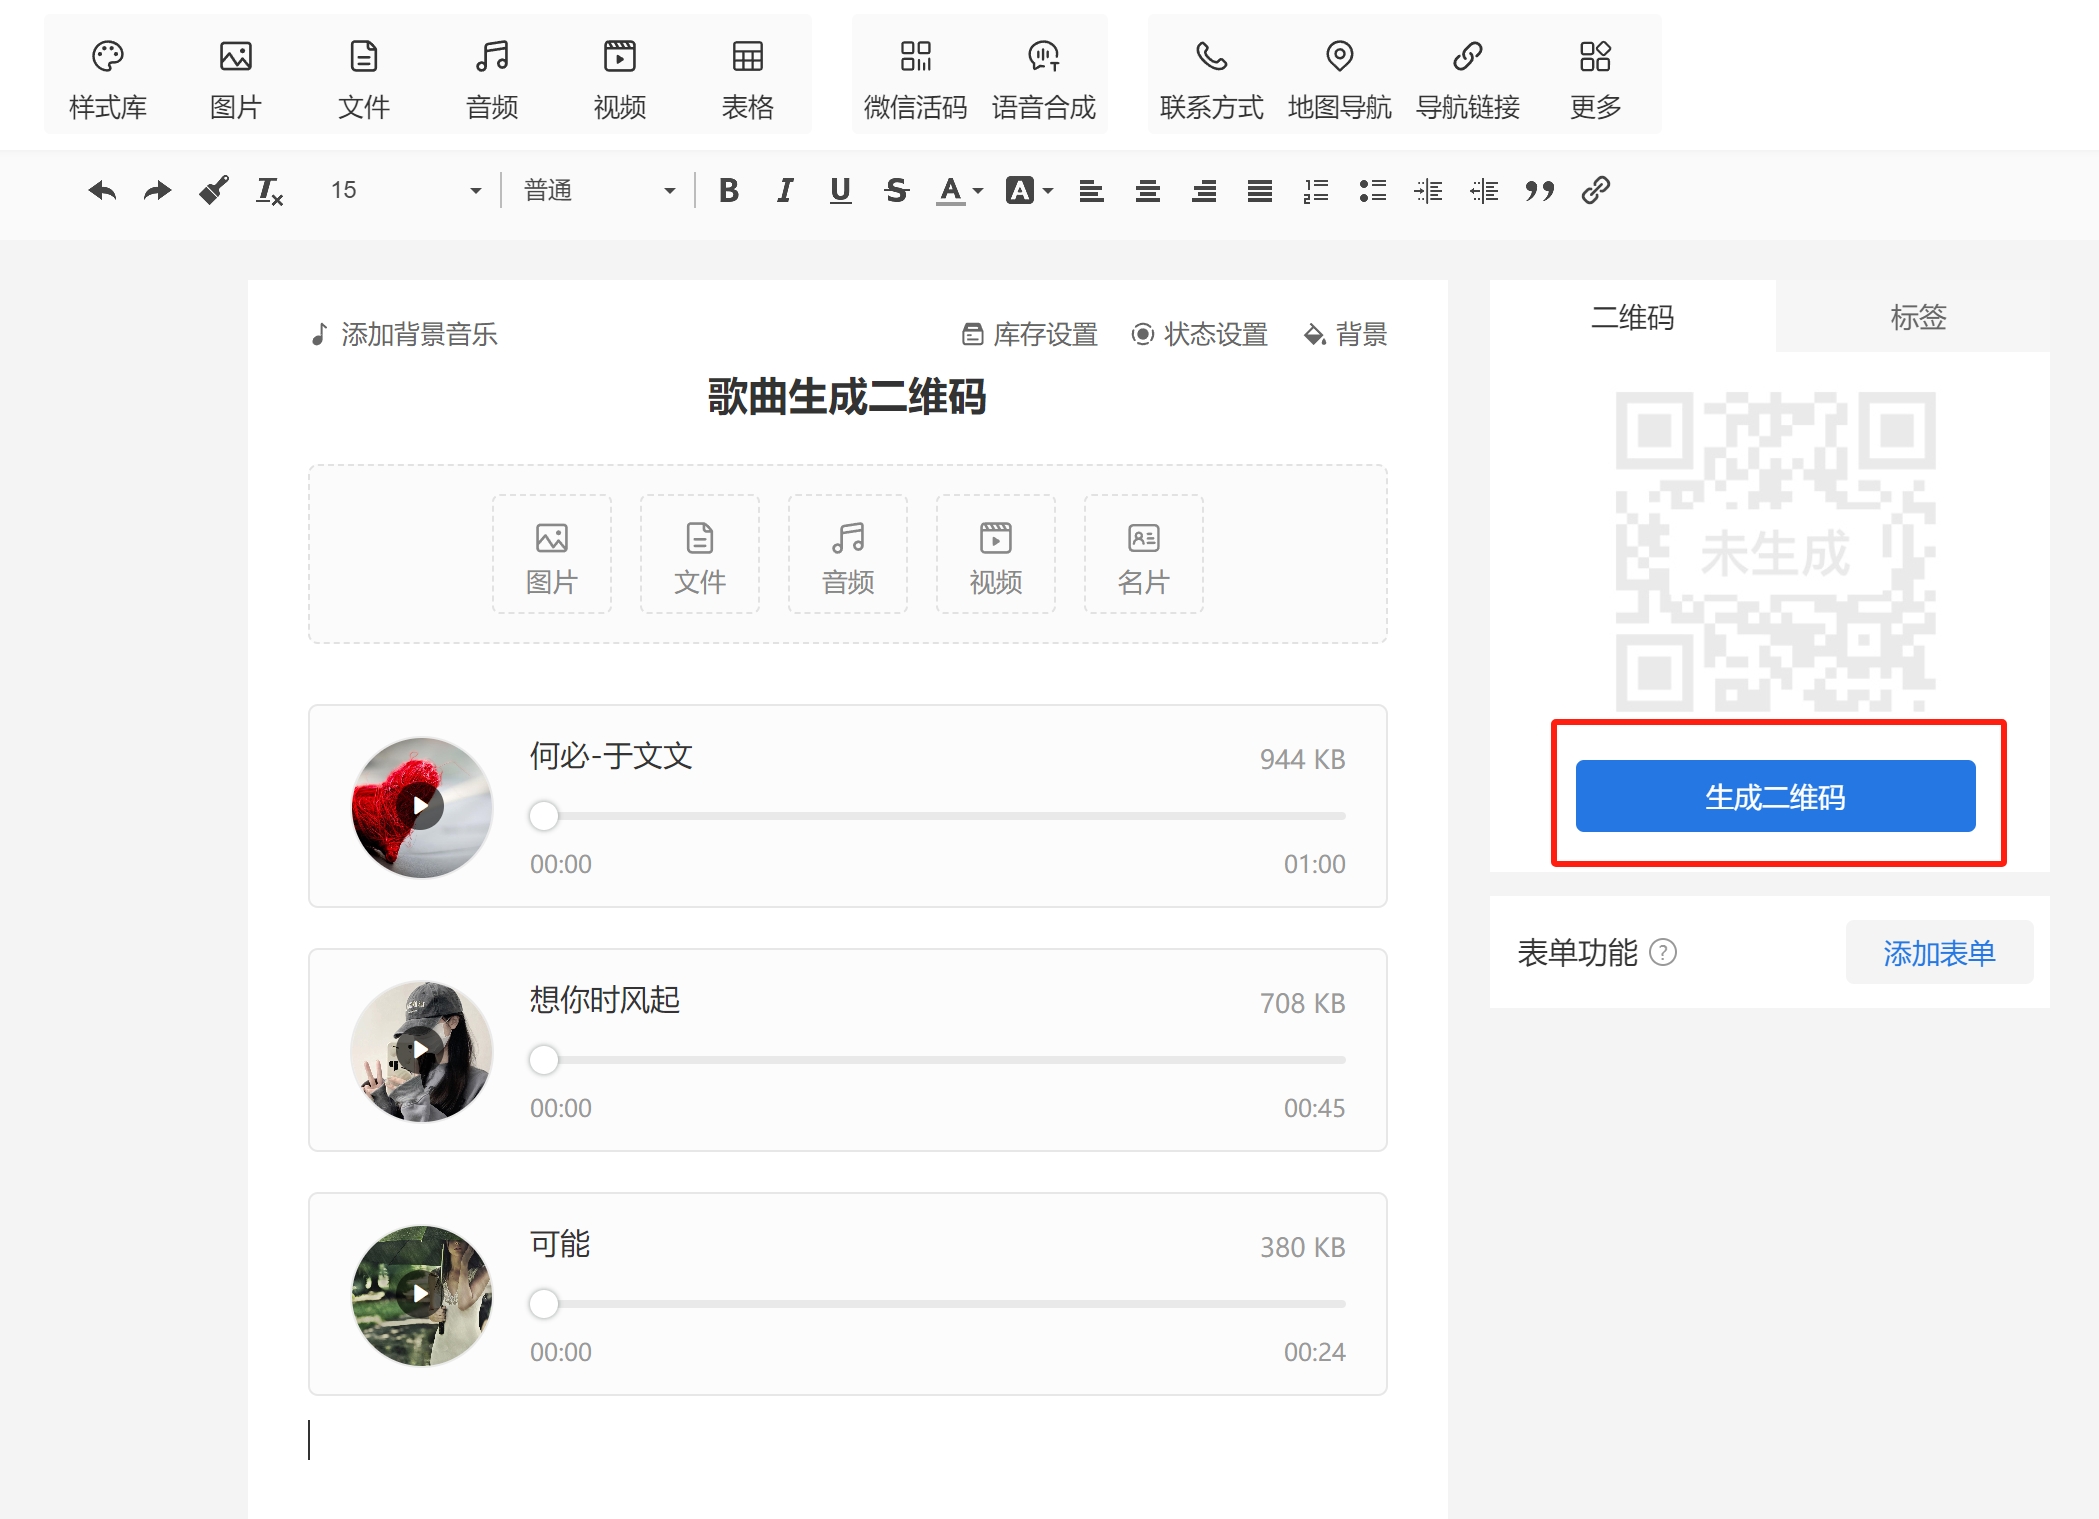Insert a table with 表格
The width and height of the screenshot is (2099, 1519).
click(748, 78)
